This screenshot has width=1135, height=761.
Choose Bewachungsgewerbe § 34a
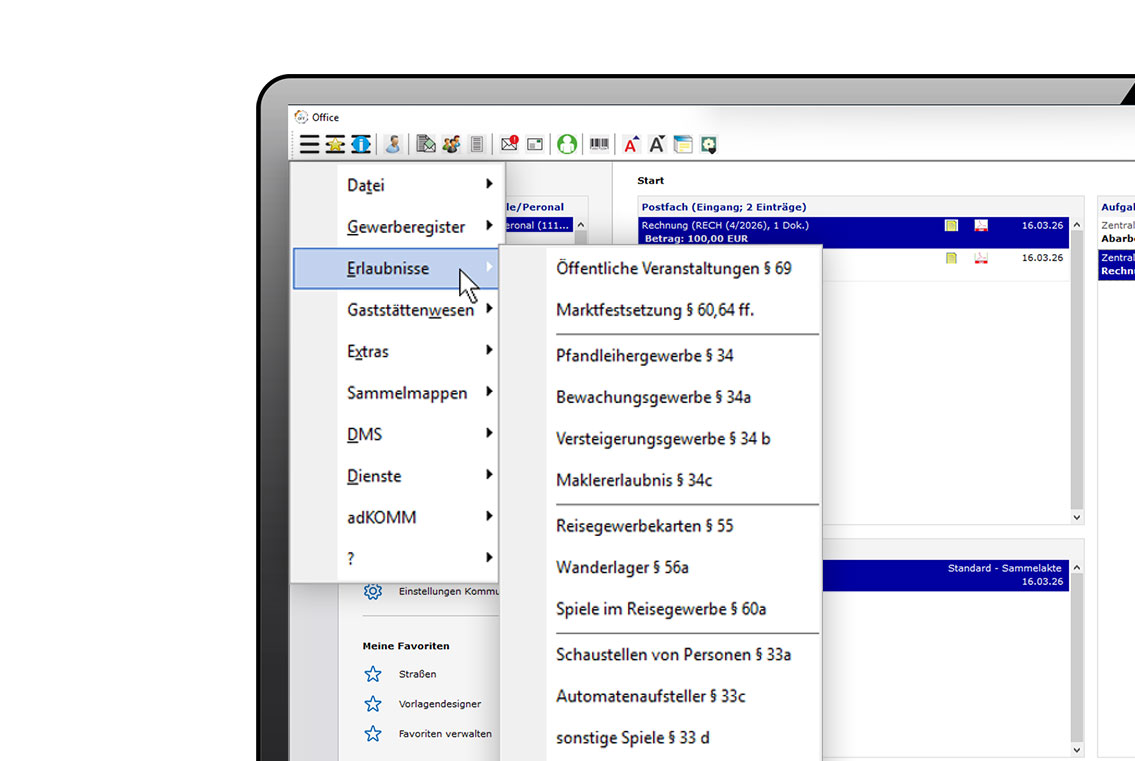pos(654,398)
